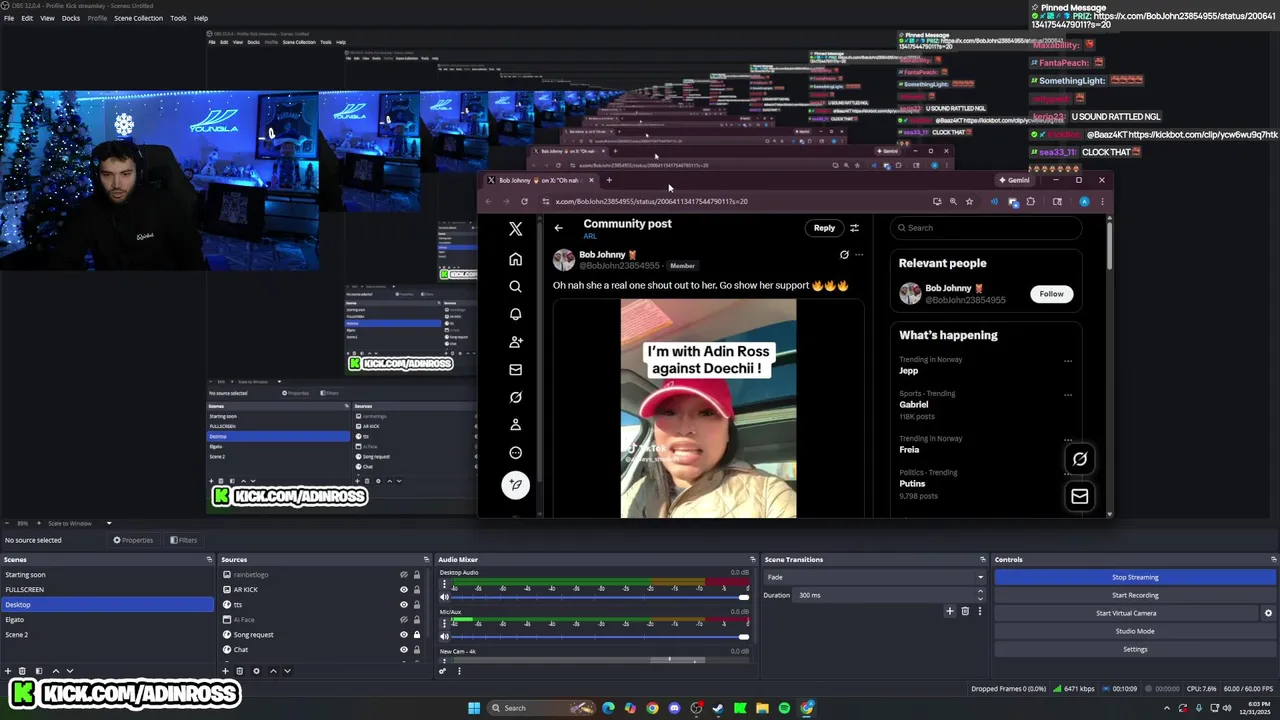Hide the Chat source

click(x=404, y=650)
